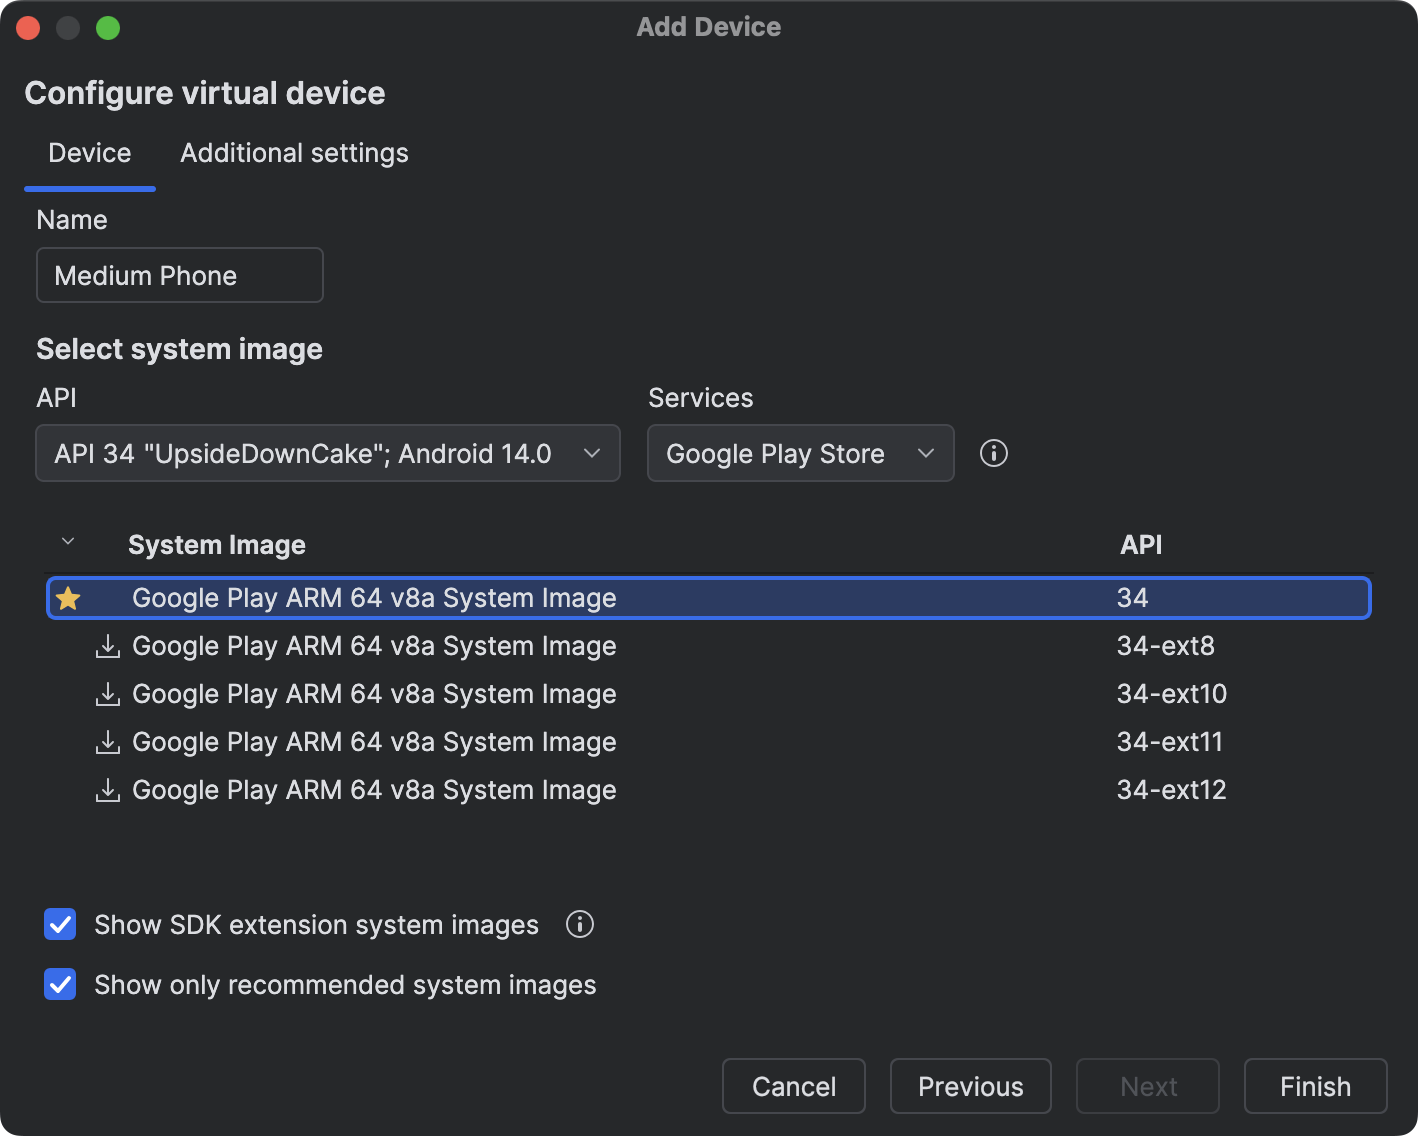Image resolution: width=1418 pixels, height=1136 pixels.
Task: Click info icon beside SDK extension checkbox
Action: click(x=580, y=925)
